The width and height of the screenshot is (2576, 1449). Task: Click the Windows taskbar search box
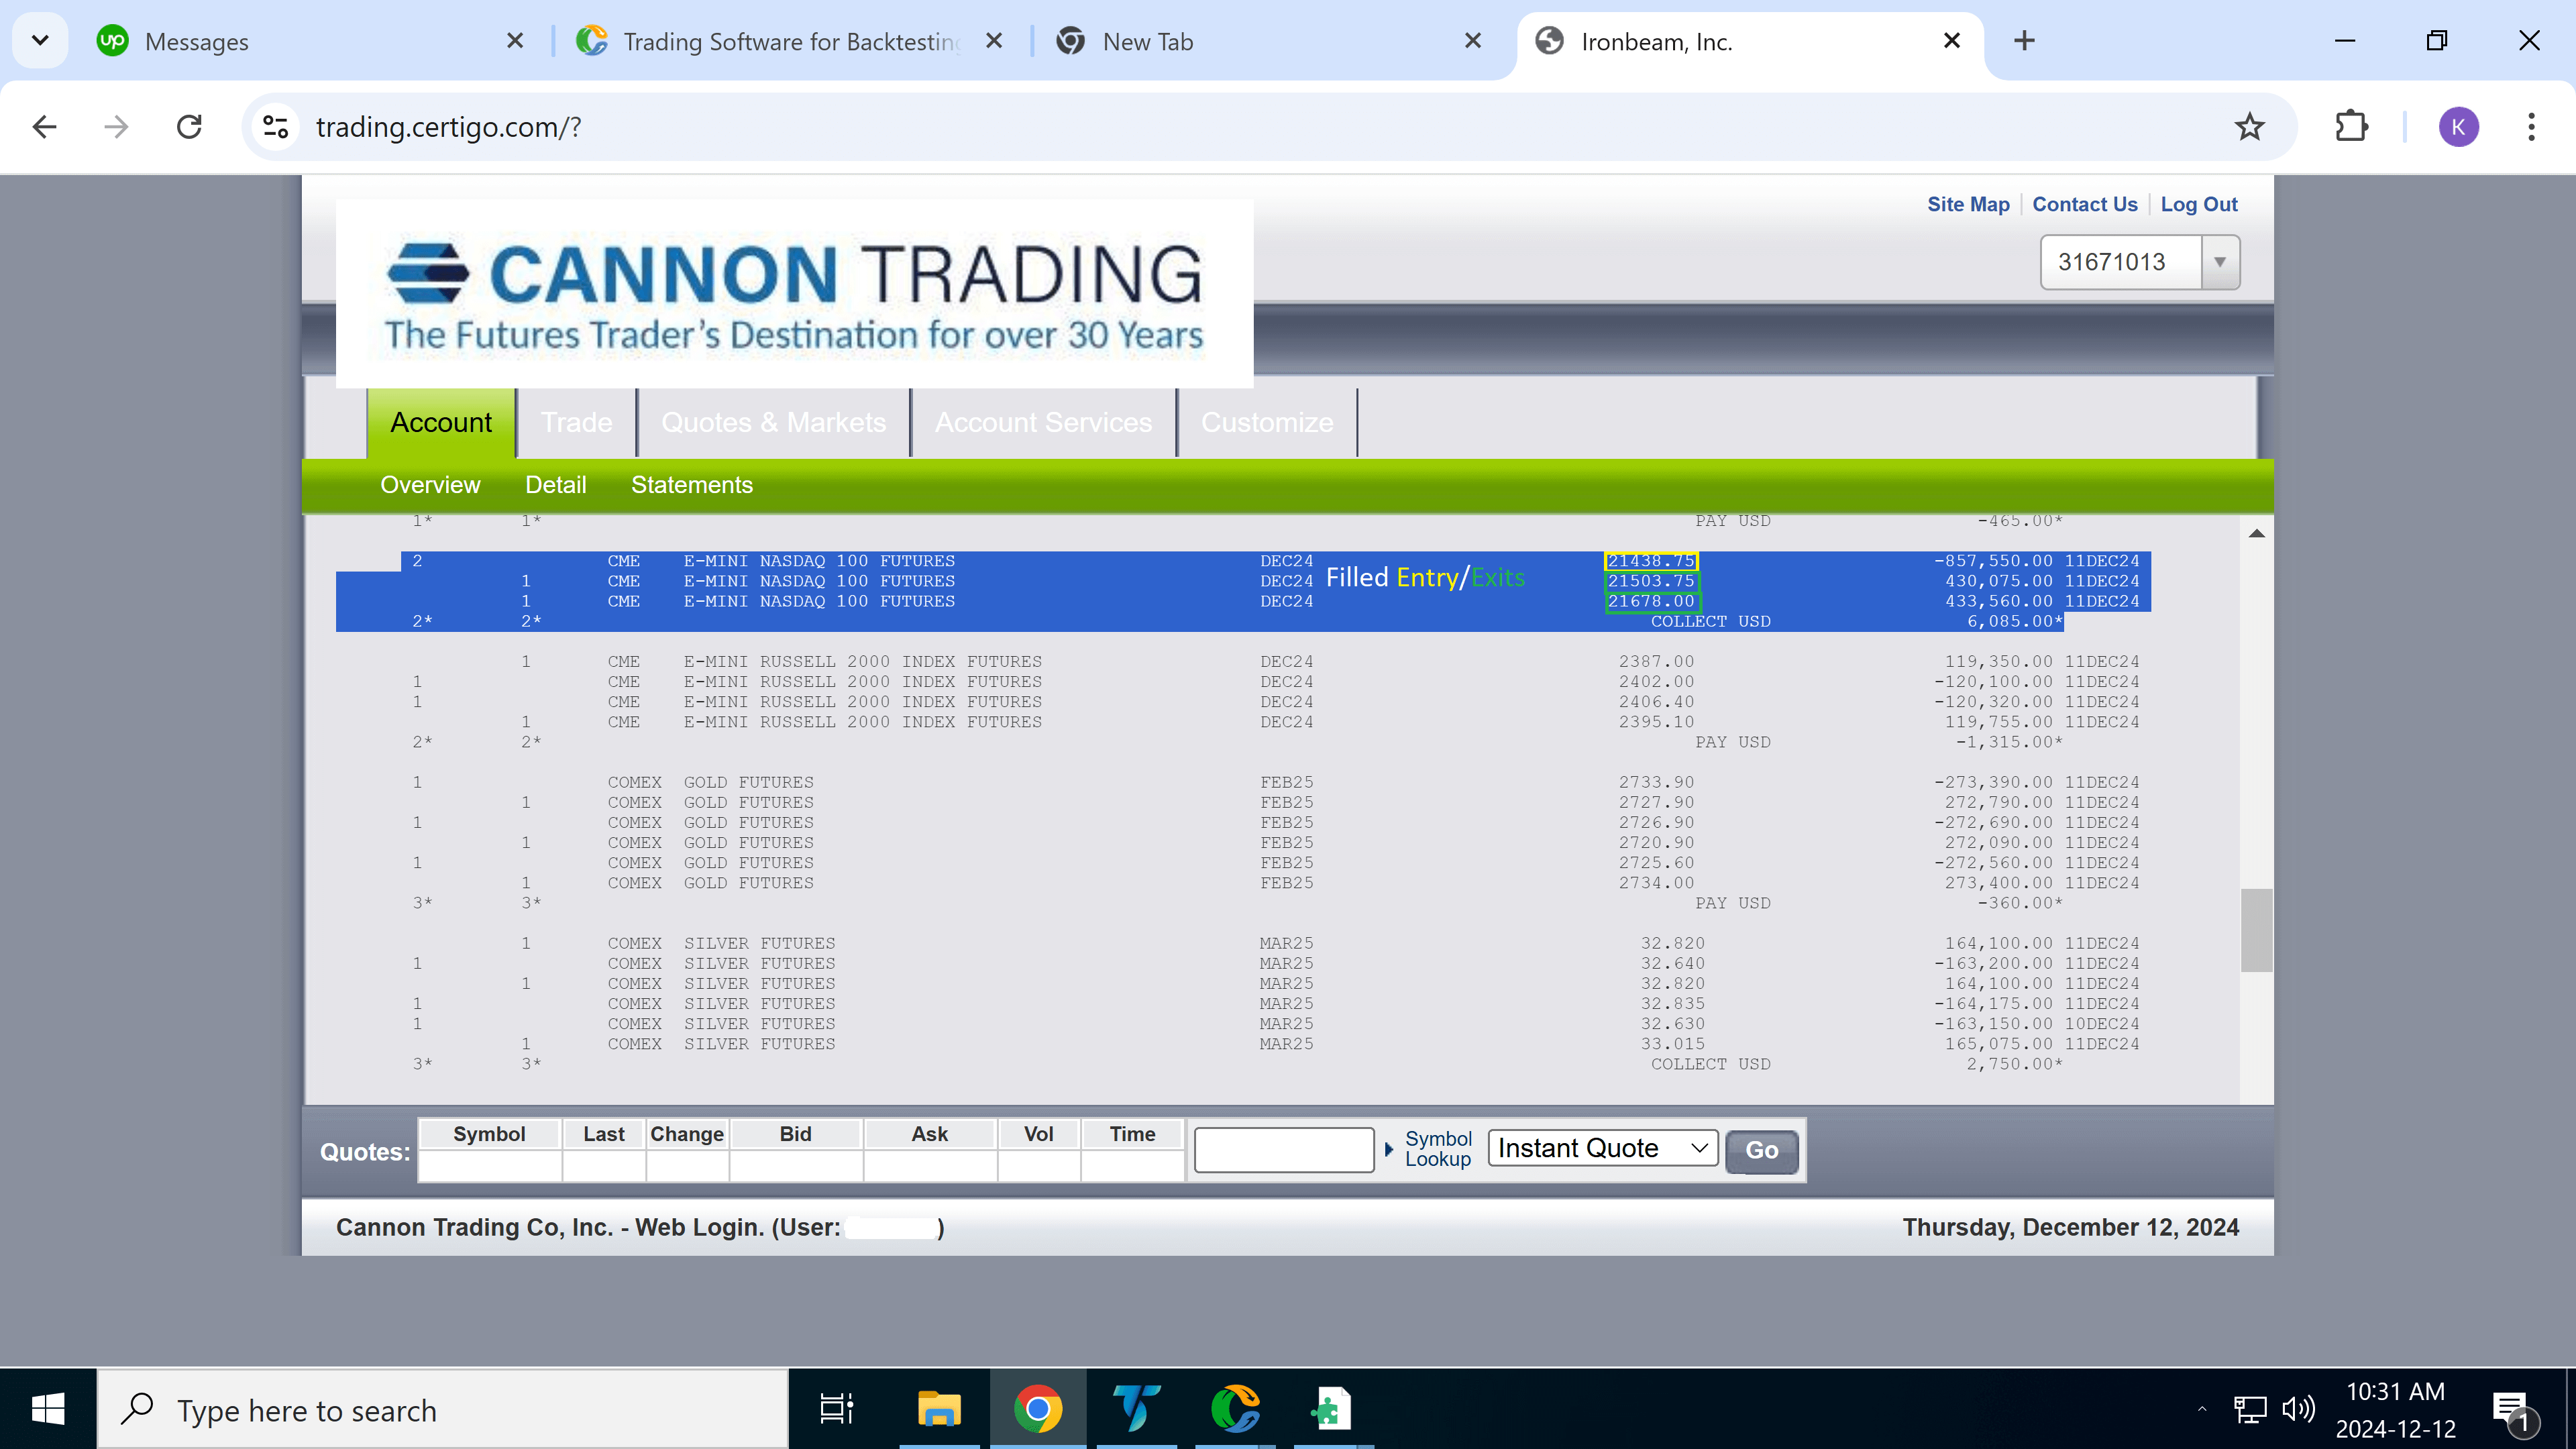[443, 1410]
